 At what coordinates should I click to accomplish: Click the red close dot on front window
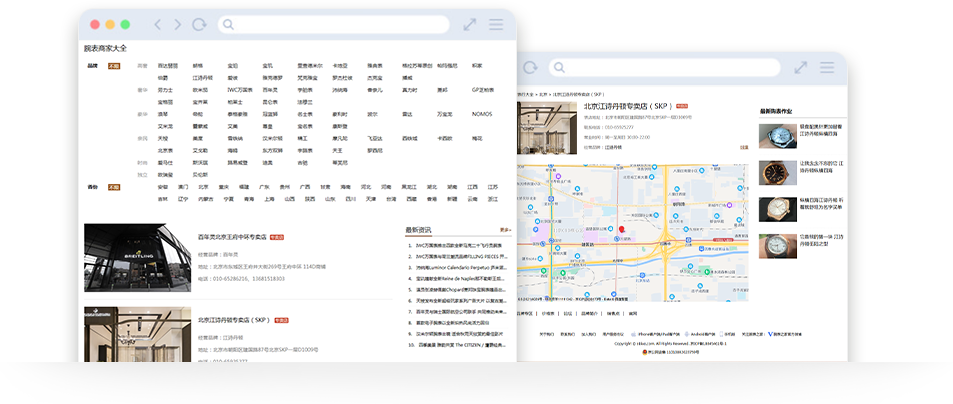point(95,24)
